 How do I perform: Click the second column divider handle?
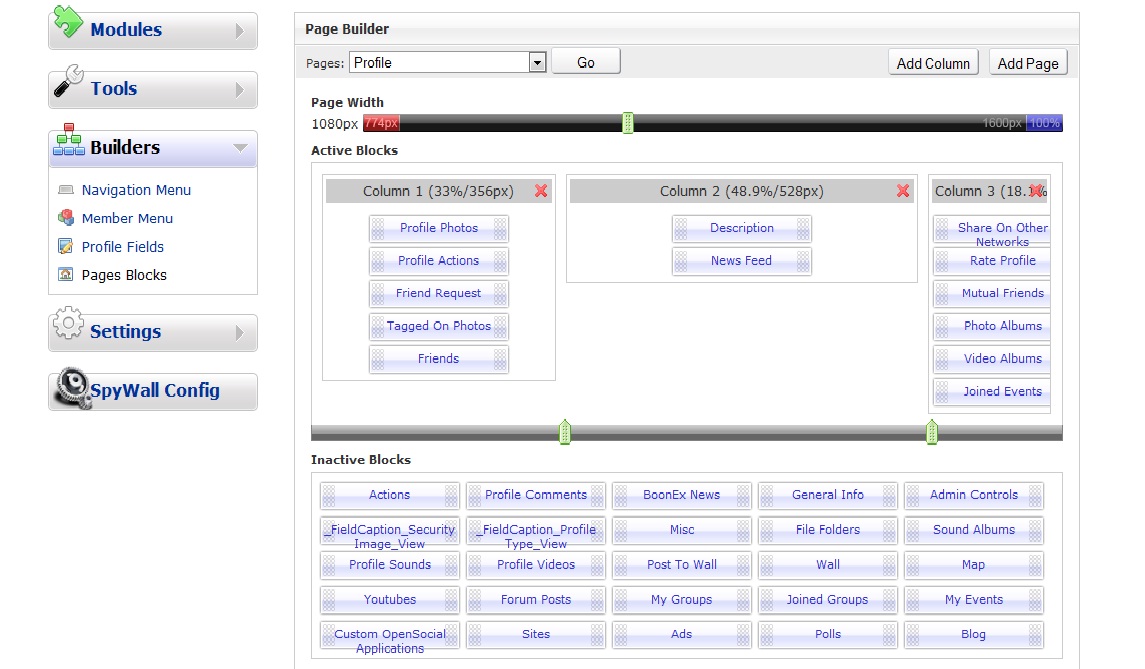pyautogui.click(x=932, y=432)
